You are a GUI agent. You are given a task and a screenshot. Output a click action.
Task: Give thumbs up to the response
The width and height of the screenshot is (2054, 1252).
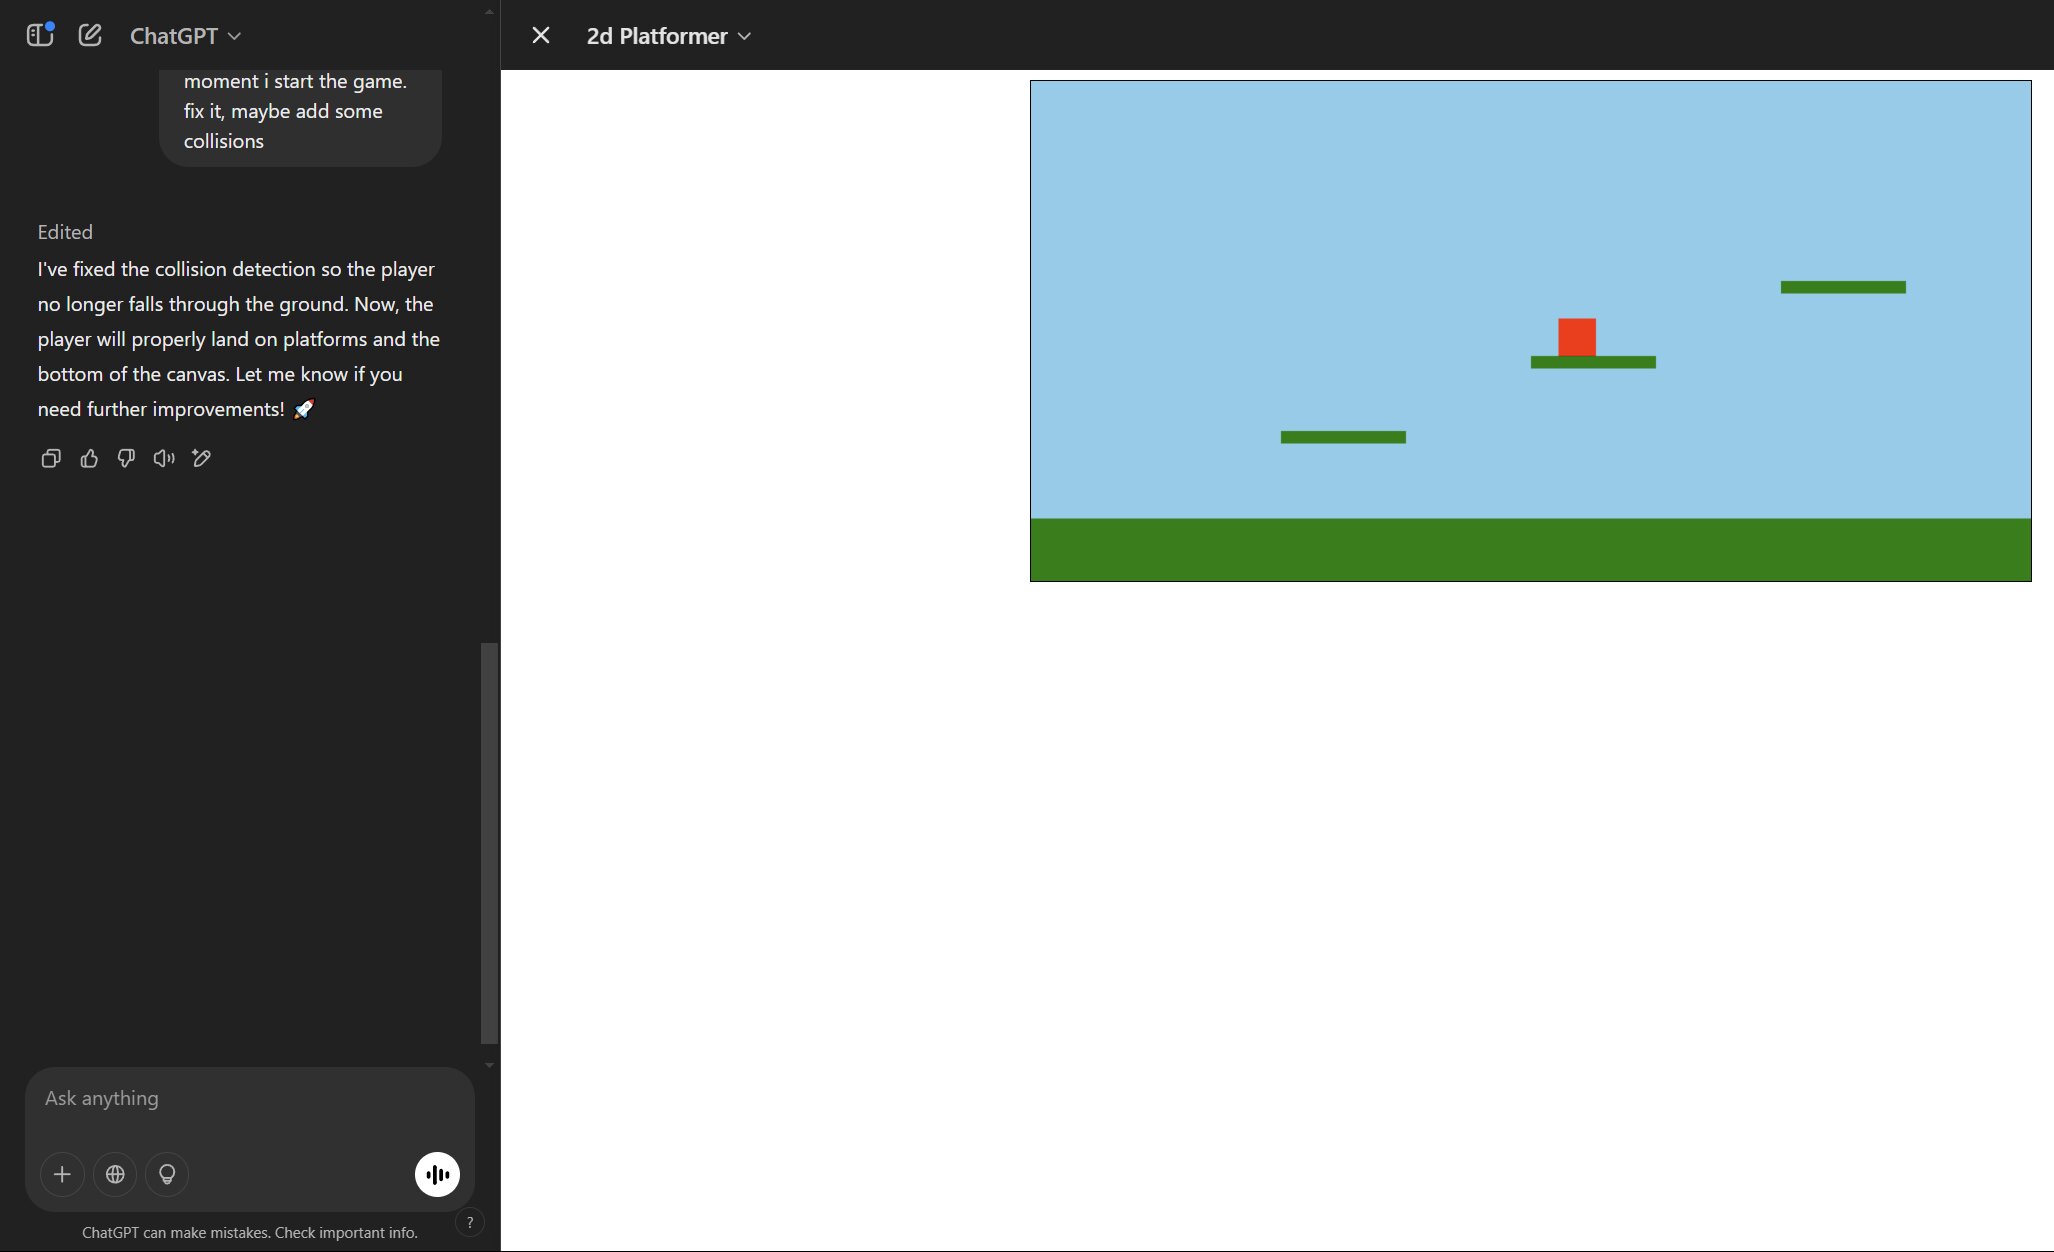point(89,458)
